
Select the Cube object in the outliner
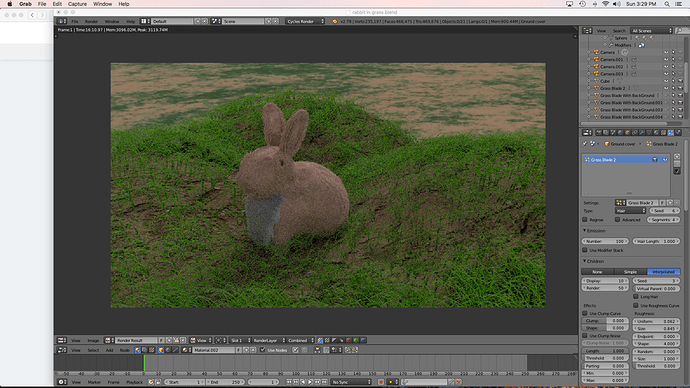(x=605, y=81)
